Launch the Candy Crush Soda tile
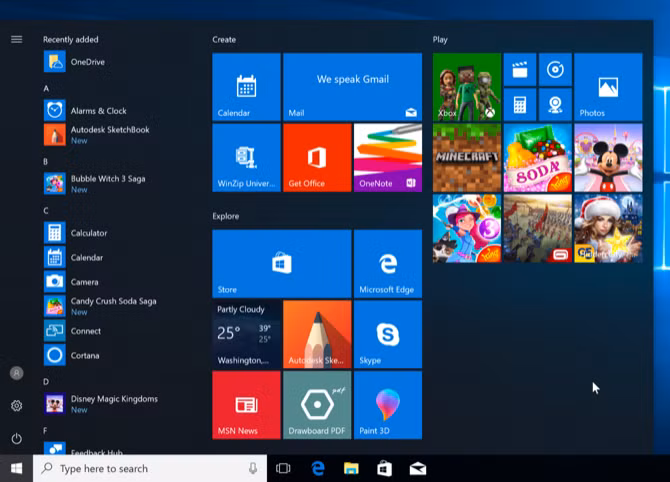 [x=538, y=158]
